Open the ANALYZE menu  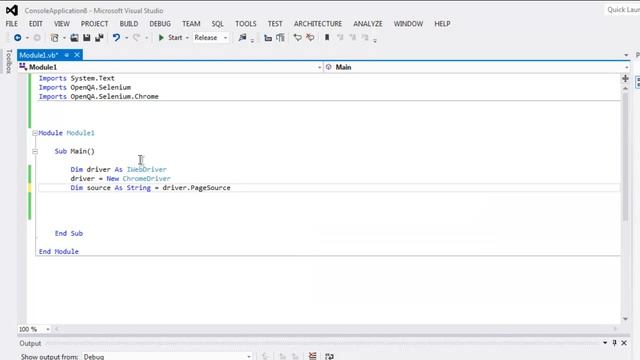pyautogui.click(x=368, y=24)
